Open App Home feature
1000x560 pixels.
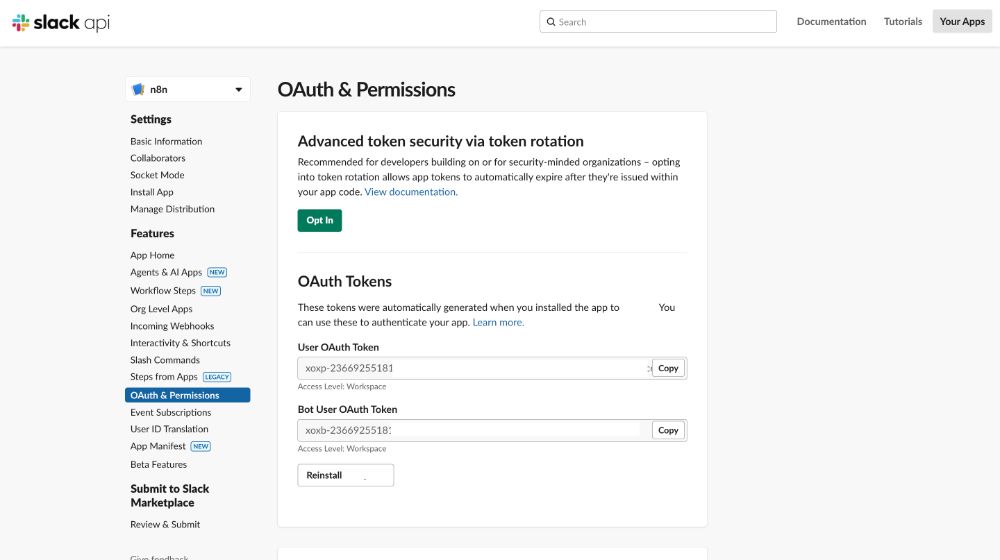coord(152,255)
